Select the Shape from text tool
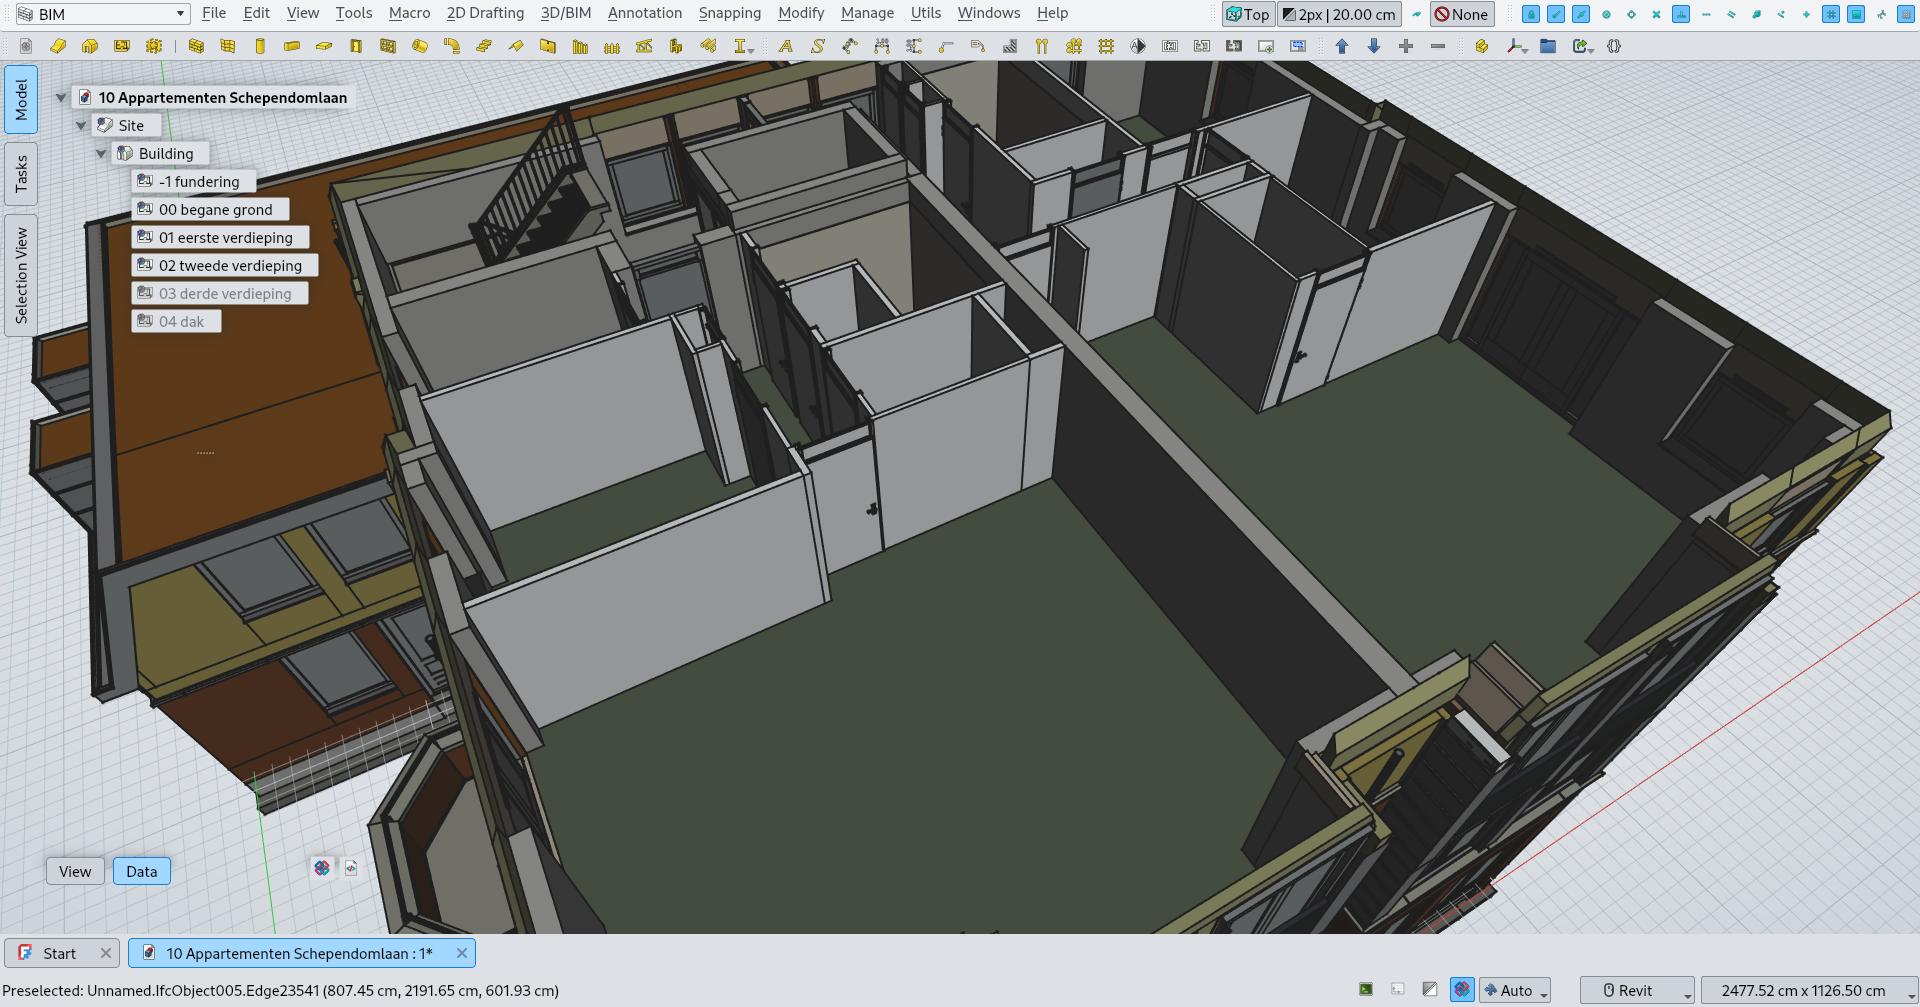The width and height of the screenshot is (1920, 1007). [818, 46]
